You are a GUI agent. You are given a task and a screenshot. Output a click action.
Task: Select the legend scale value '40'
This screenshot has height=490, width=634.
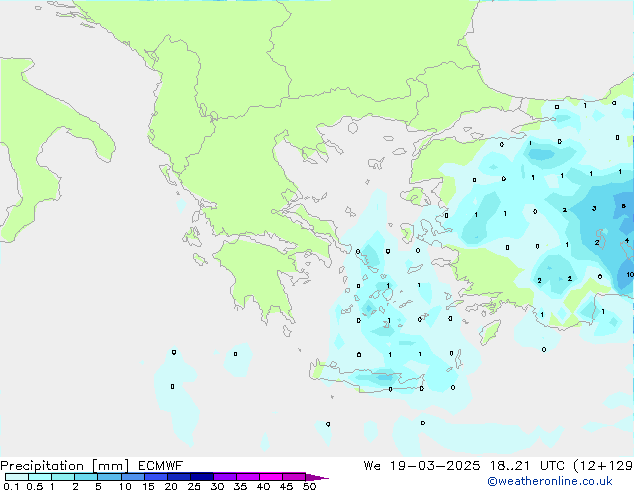point(263,486)
